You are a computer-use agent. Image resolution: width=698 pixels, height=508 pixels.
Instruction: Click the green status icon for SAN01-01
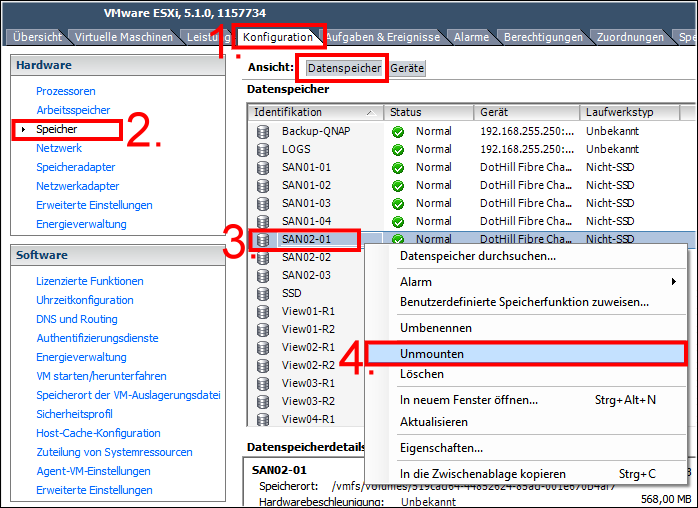click(398, 167)
